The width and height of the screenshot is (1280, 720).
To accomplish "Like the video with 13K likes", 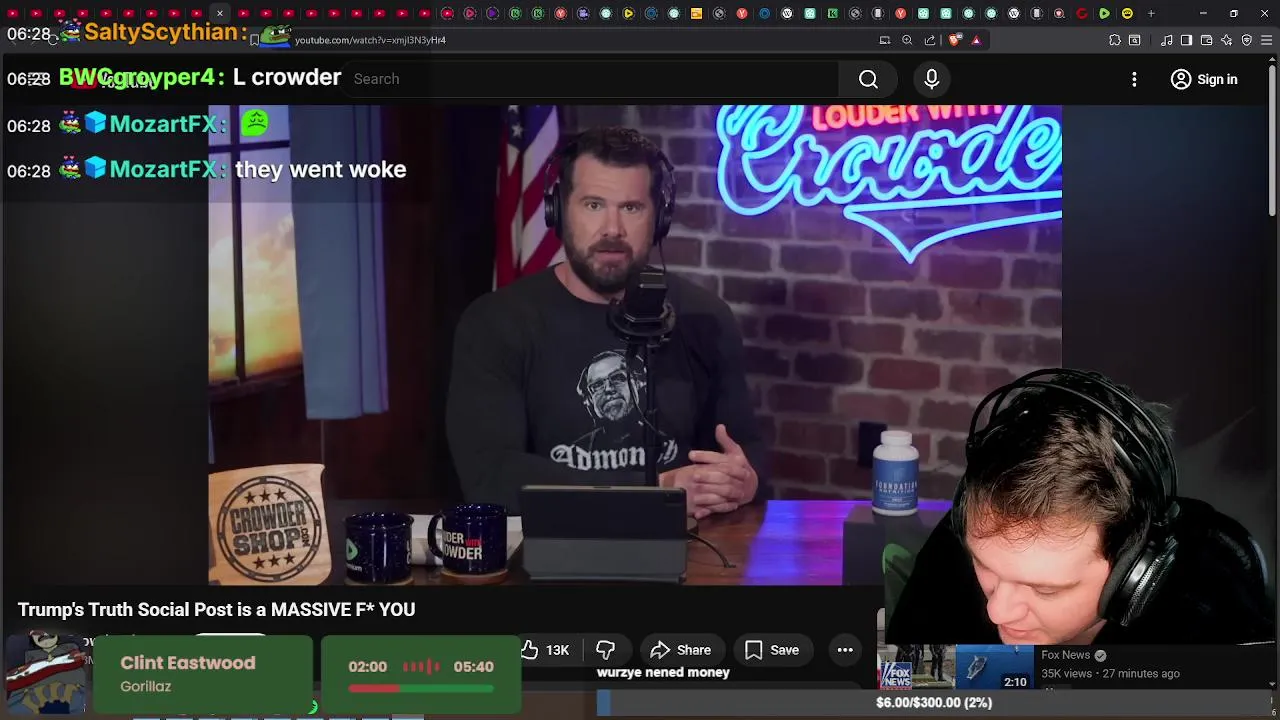I will point(545,650).
